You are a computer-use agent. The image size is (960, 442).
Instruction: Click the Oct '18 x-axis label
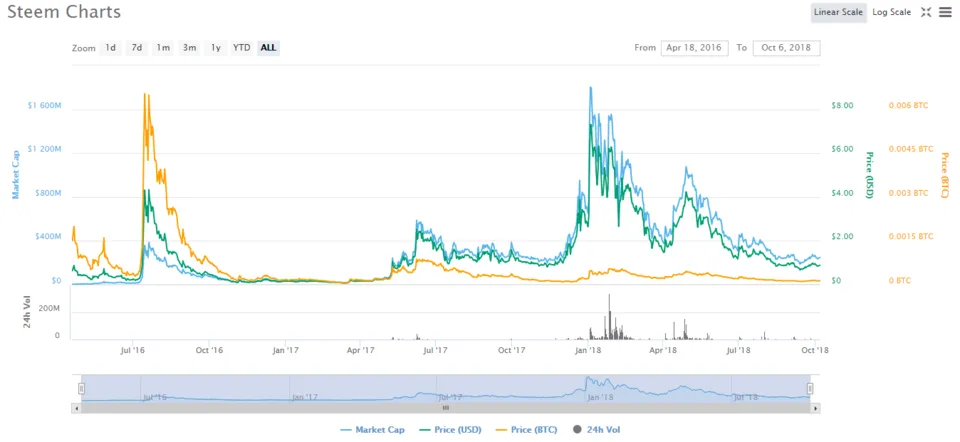tap(815, 350)
